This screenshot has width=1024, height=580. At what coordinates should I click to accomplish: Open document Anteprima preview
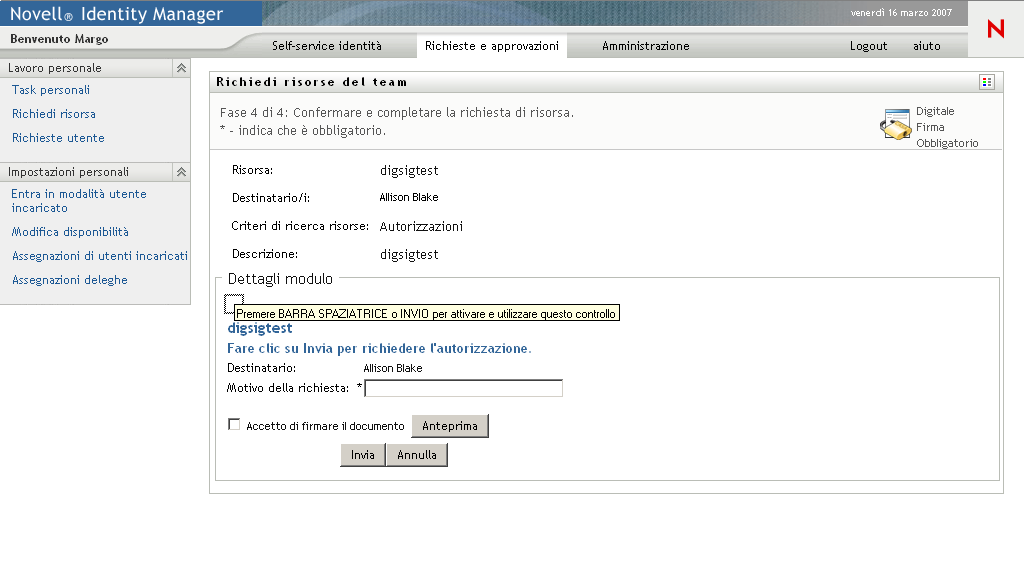pos(450,426)
